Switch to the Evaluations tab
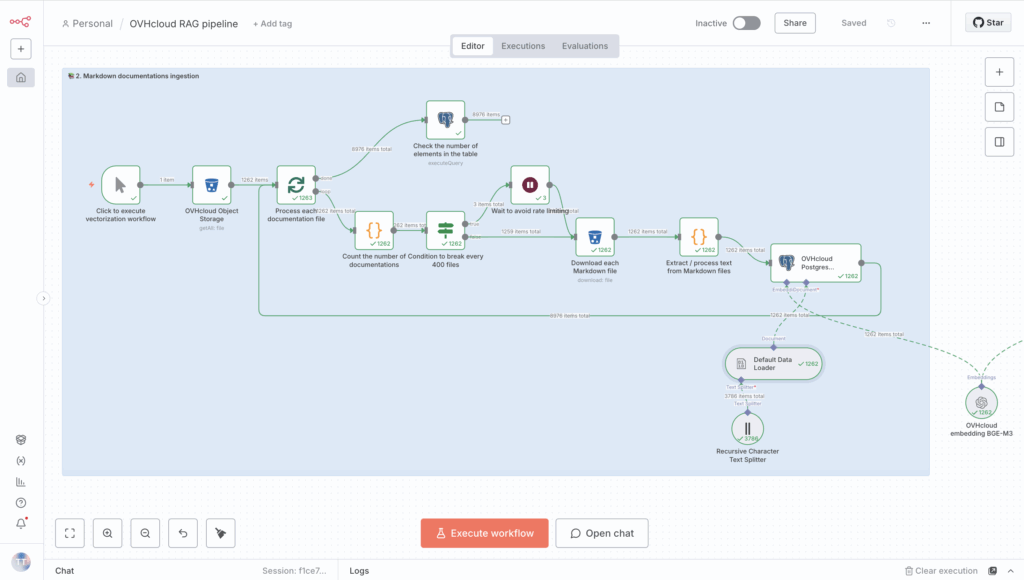The width and height of the screenshot is (1024, 580). point(584,46)
